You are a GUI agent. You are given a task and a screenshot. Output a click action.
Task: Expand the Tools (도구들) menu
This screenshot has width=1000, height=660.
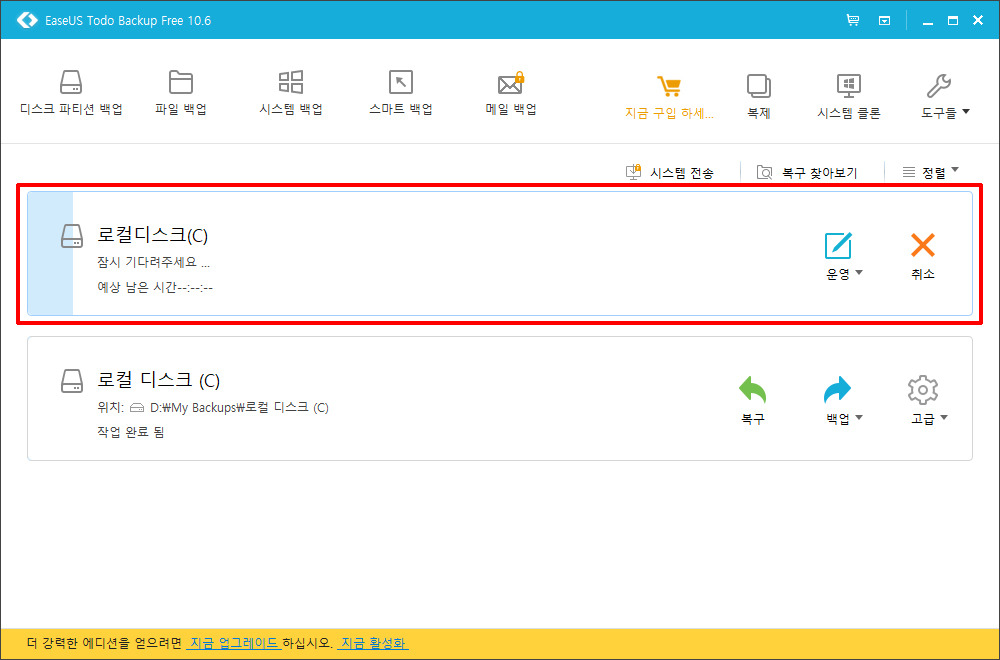[x=945, y=96]
